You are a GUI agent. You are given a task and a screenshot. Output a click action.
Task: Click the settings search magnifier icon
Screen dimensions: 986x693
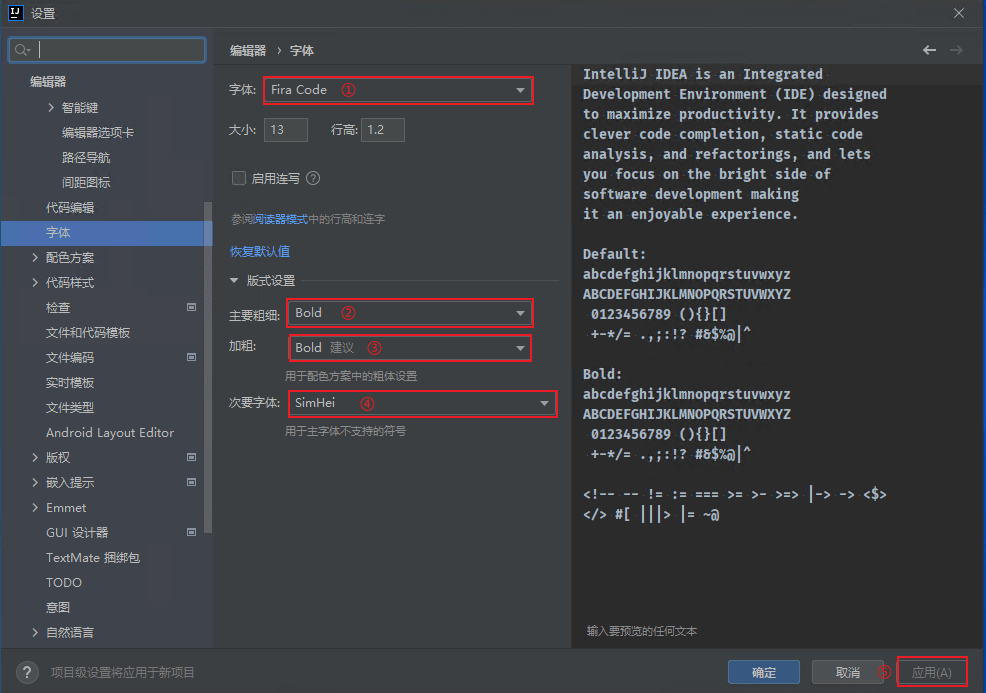click(x=22, y=50)
